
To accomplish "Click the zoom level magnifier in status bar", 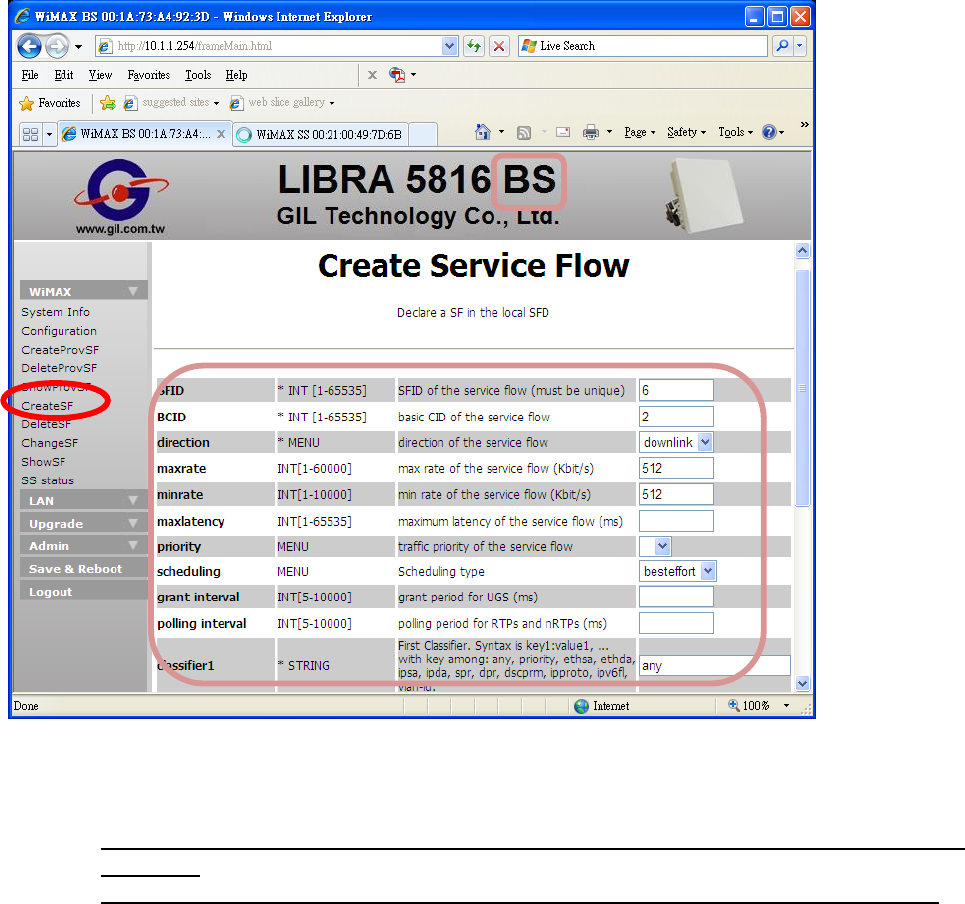I will tap(734, 705).
